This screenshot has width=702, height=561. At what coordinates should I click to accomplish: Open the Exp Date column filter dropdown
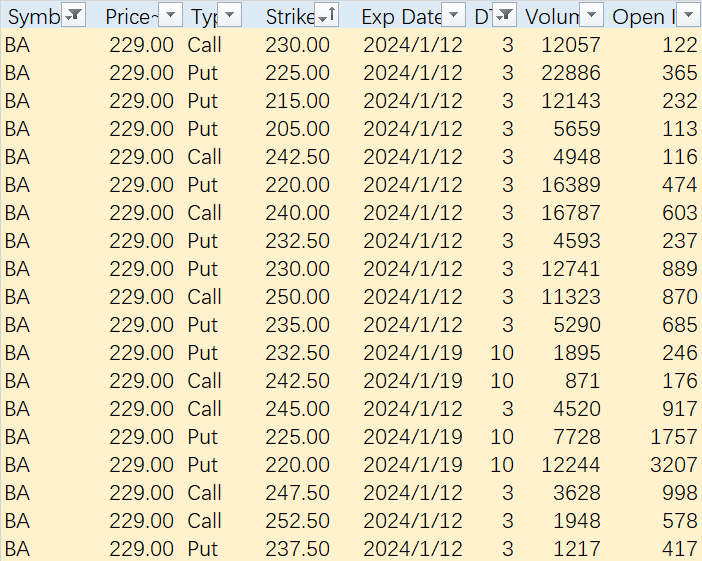(x=453, y=15)
